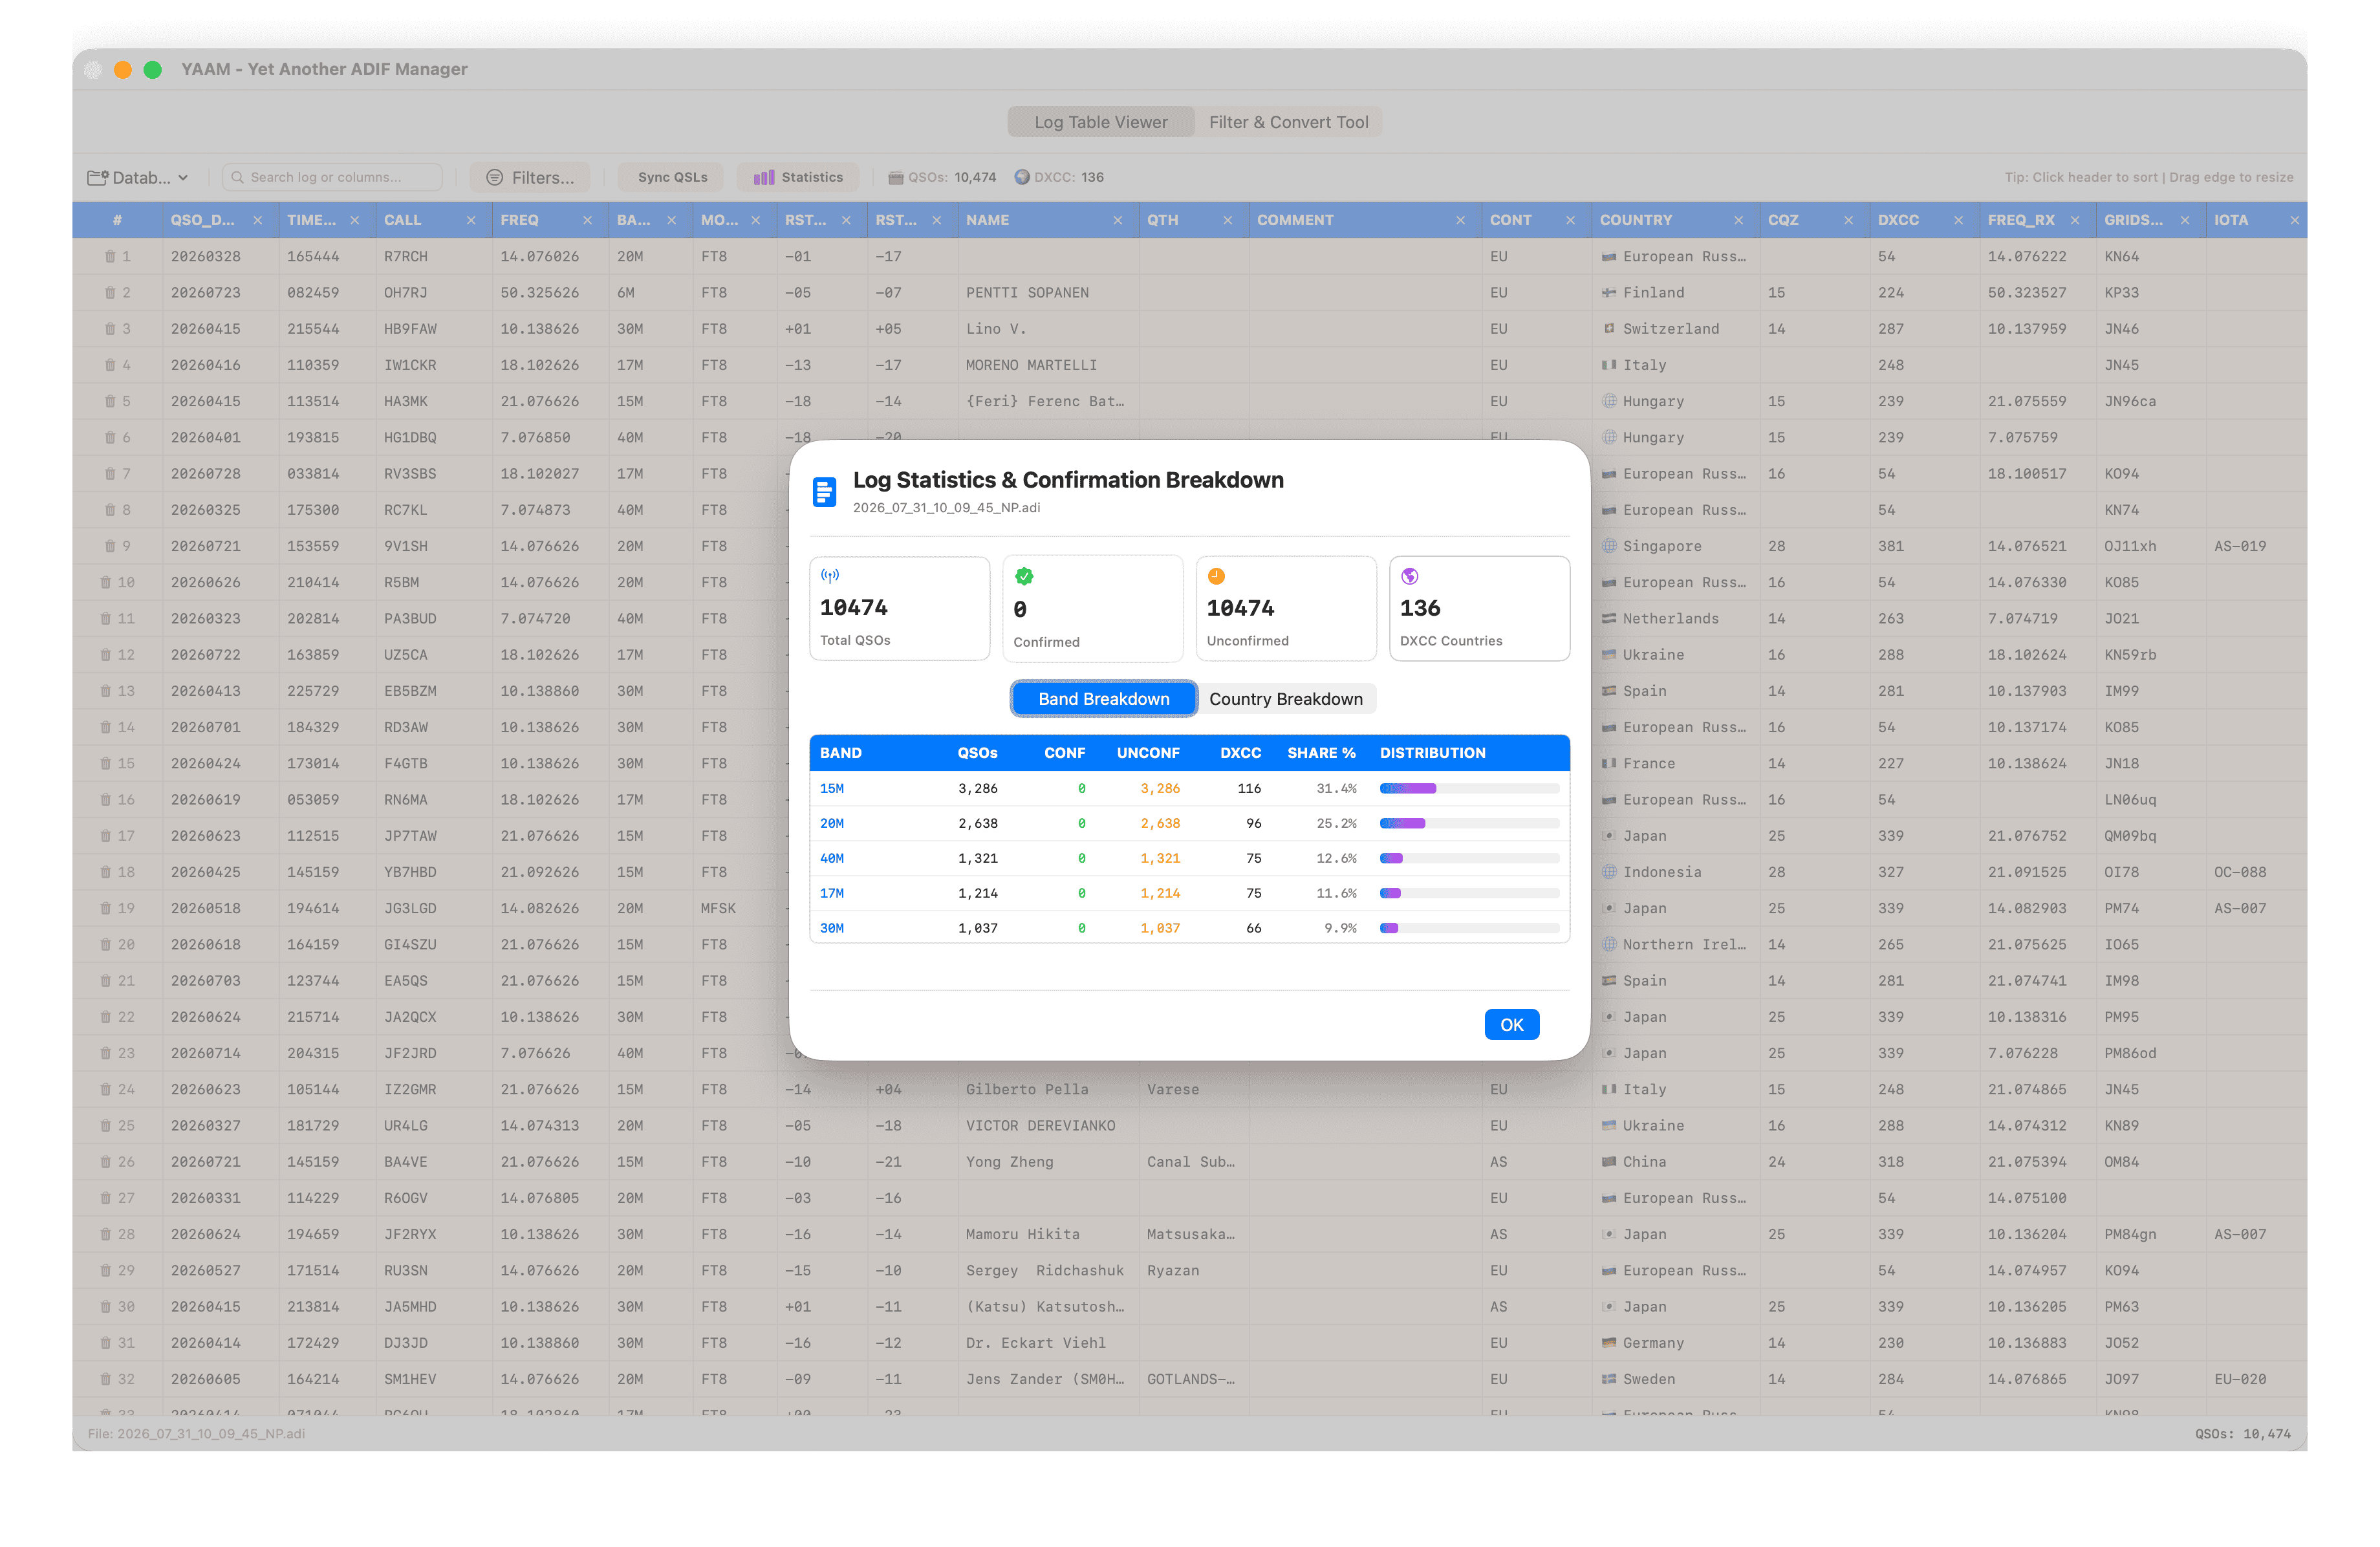
Task: Click the call sign R7RCH in row 1
Action: click(x=406, y=256)
